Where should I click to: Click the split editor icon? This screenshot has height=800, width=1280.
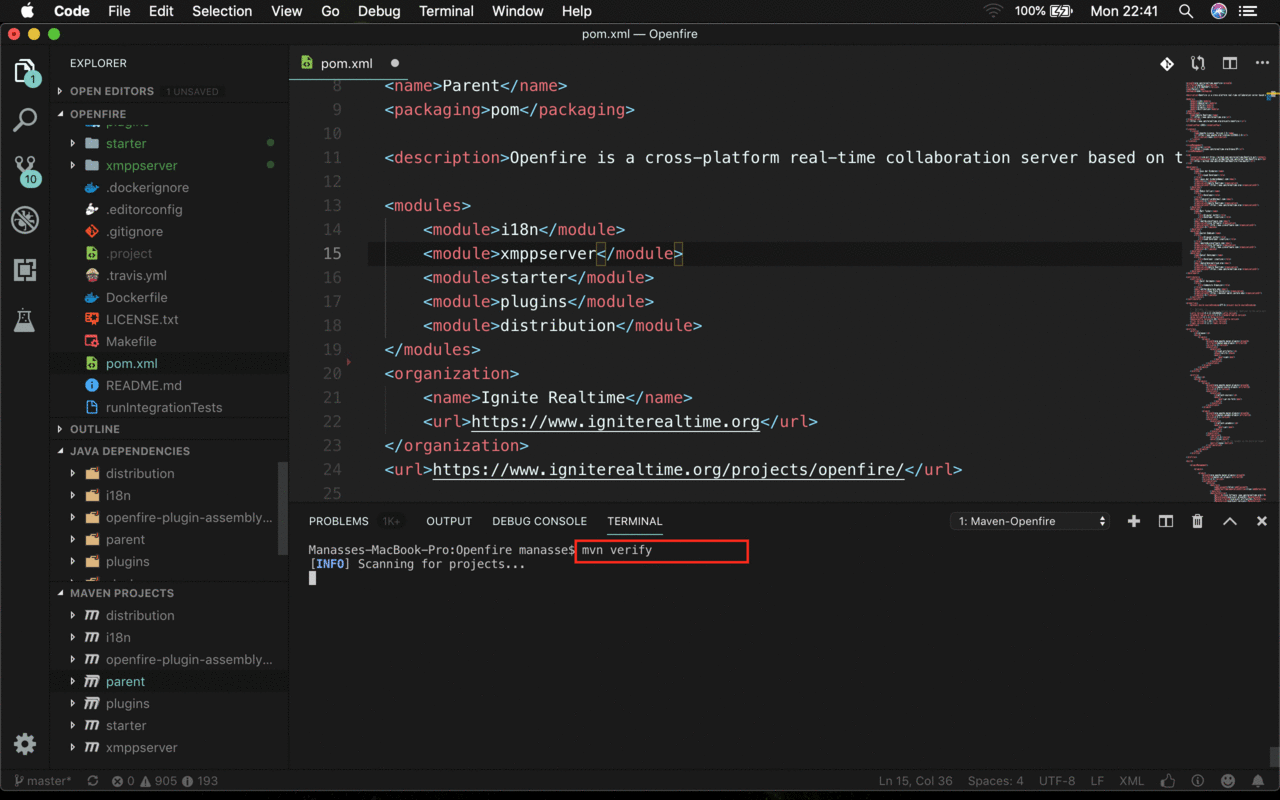[x=1230, y=63]
